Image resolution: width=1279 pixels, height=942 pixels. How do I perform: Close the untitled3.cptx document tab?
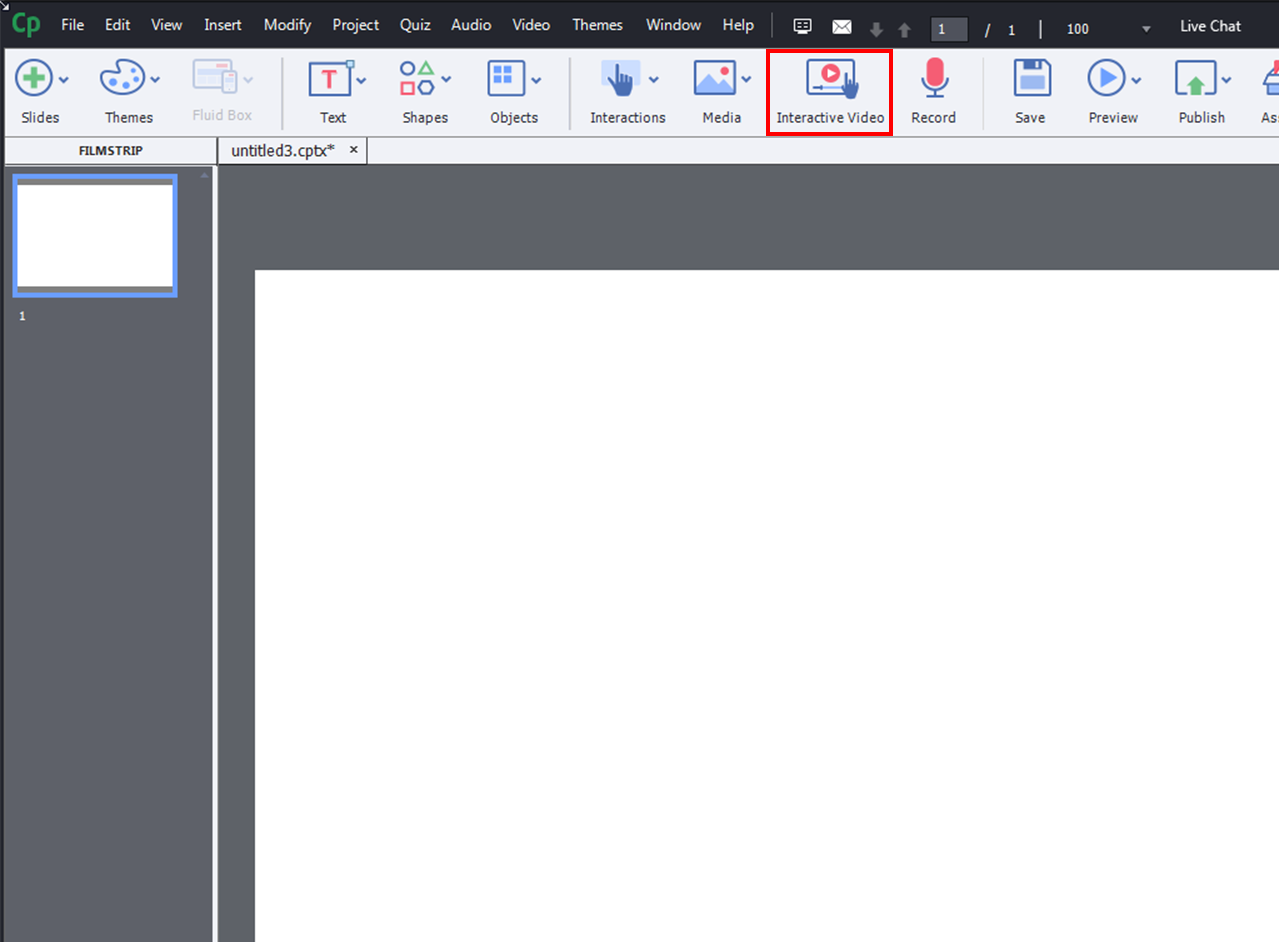[x=353, y=149]
